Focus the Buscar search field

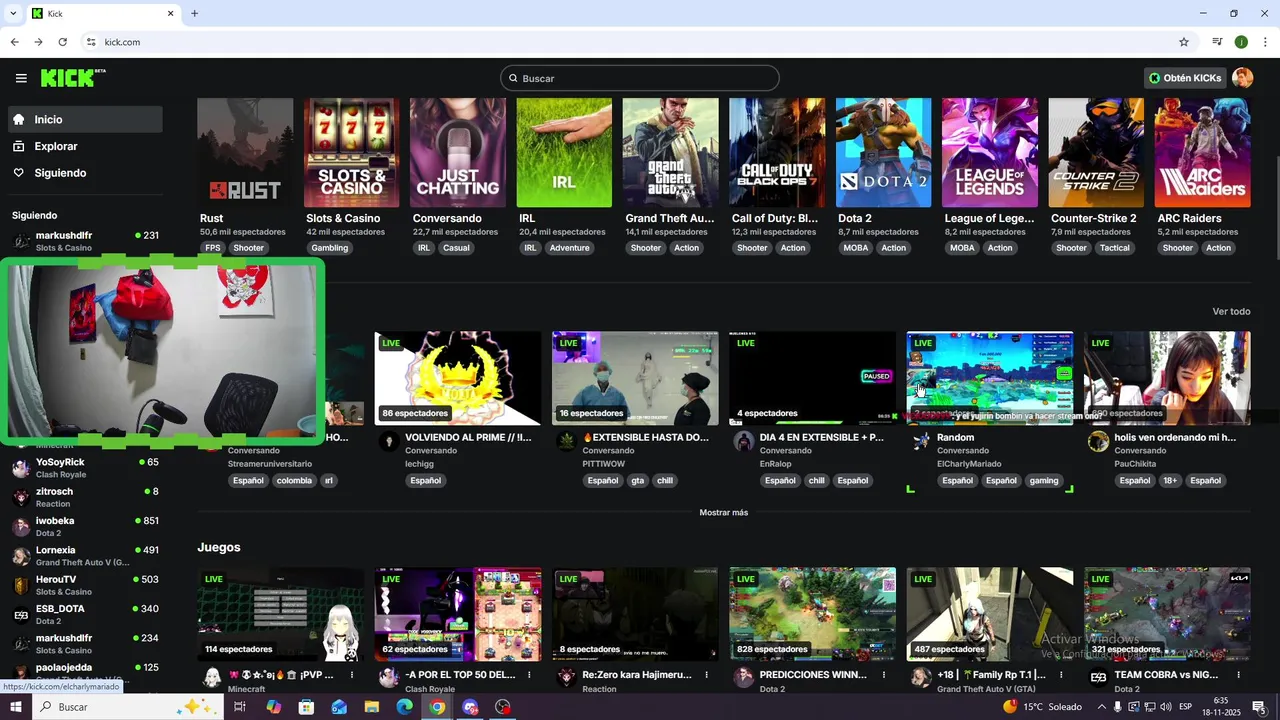point(640,78)
